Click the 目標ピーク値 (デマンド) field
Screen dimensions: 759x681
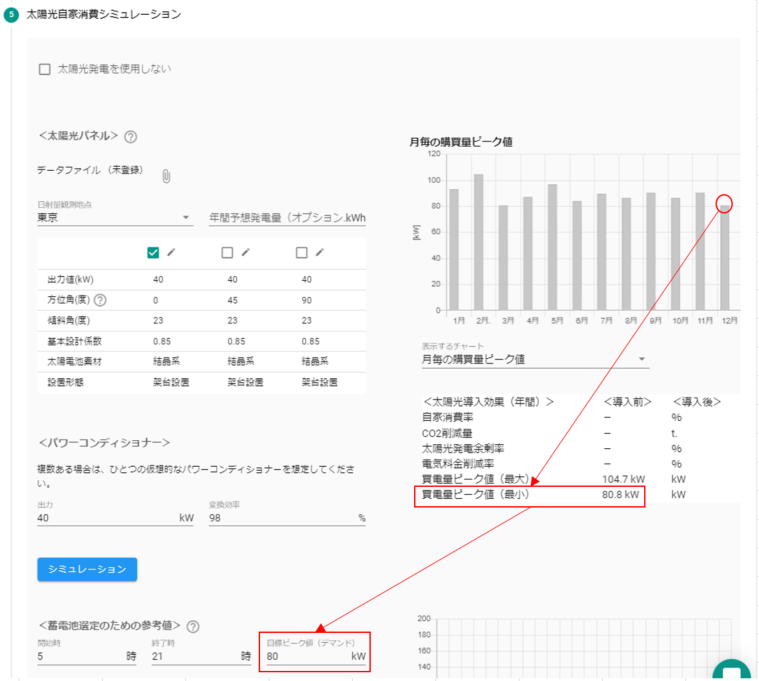[305, 657]
